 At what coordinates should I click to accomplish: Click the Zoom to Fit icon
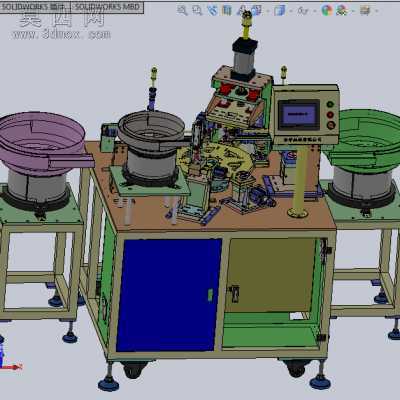click(x=182, y=10)
